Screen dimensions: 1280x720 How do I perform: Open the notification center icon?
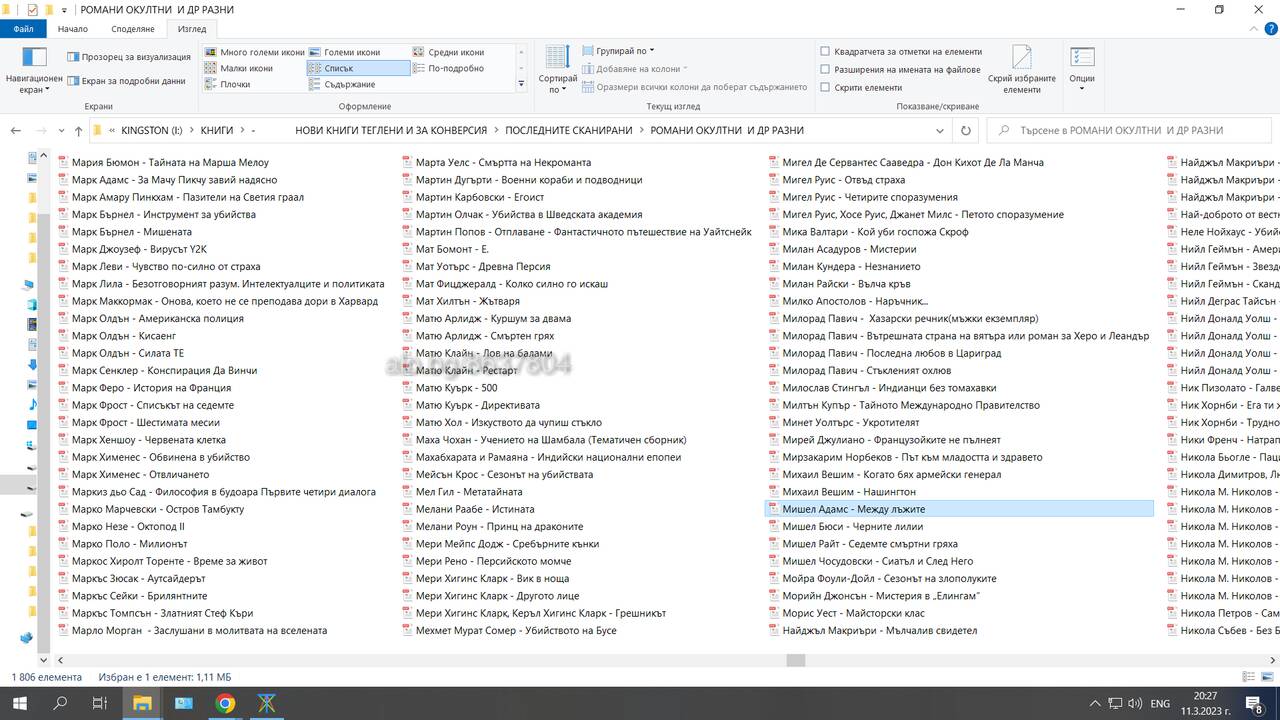tap(1254, 703)
